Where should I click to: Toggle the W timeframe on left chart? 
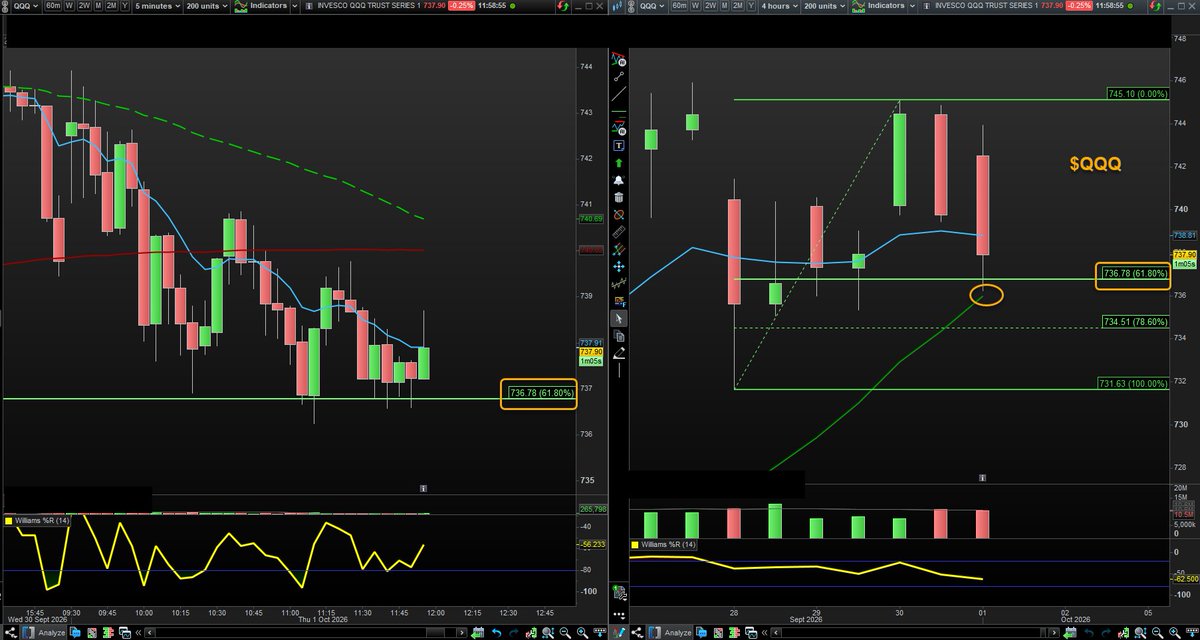69,6
